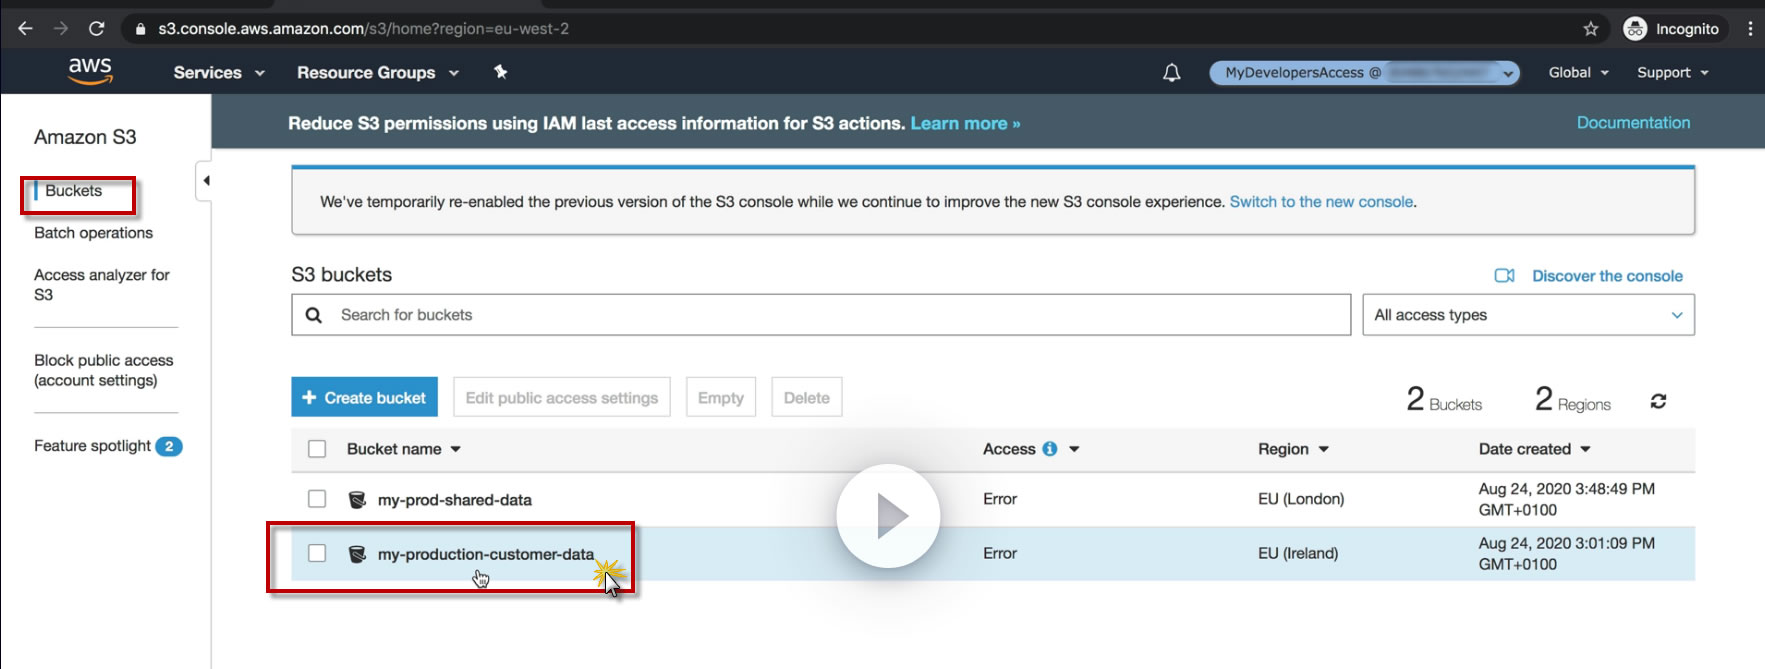
Task: Open the Global region dropdown
Action: pyautogui.click(x=1578, y=73)
